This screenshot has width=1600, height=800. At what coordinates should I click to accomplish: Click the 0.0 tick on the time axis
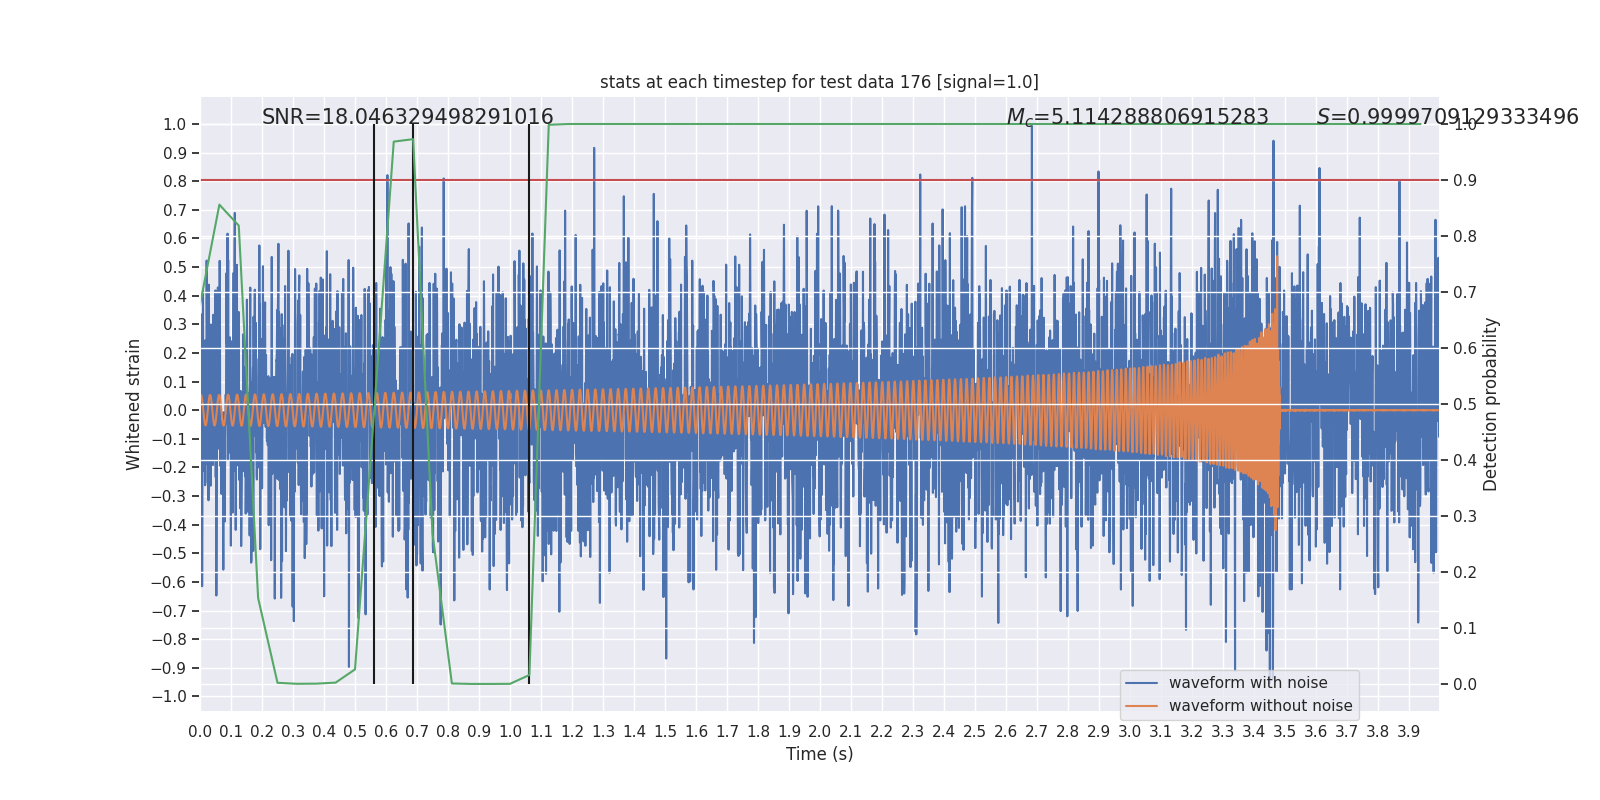coord(200,732)
